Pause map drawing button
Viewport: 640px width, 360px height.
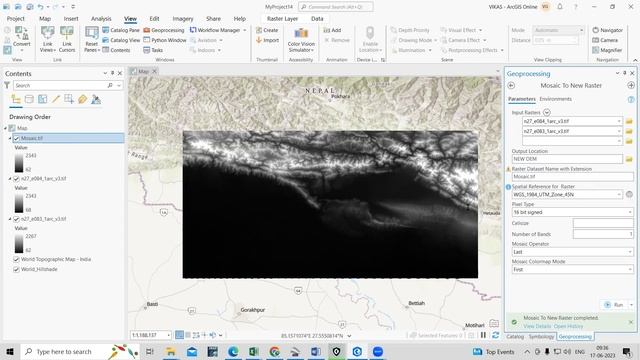click(x=483, y=335)
